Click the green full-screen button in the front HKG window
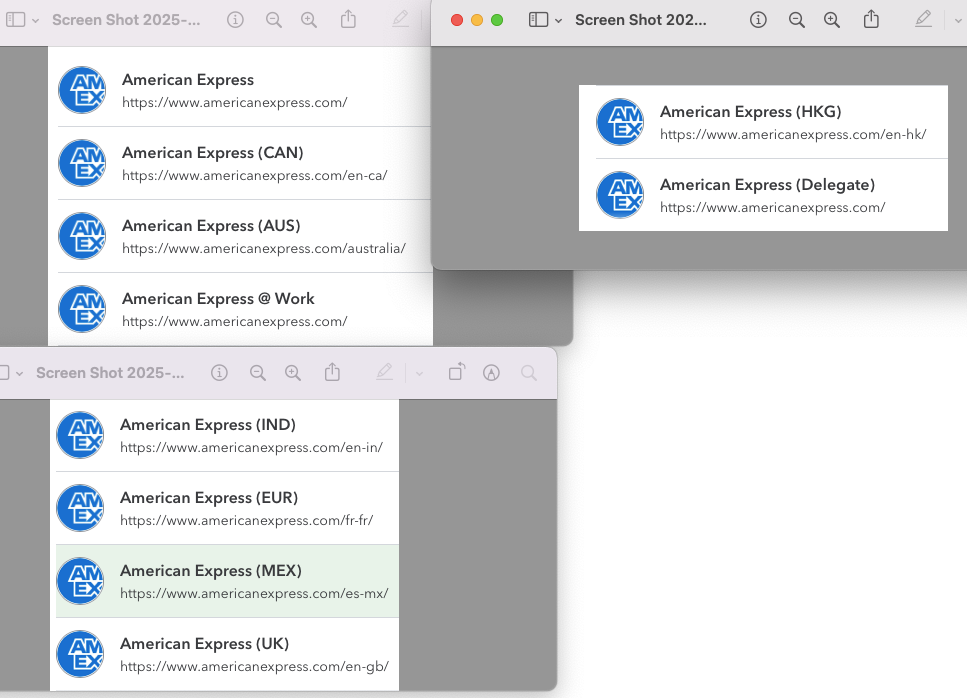The image size is (967, 698). pos(497,20)
